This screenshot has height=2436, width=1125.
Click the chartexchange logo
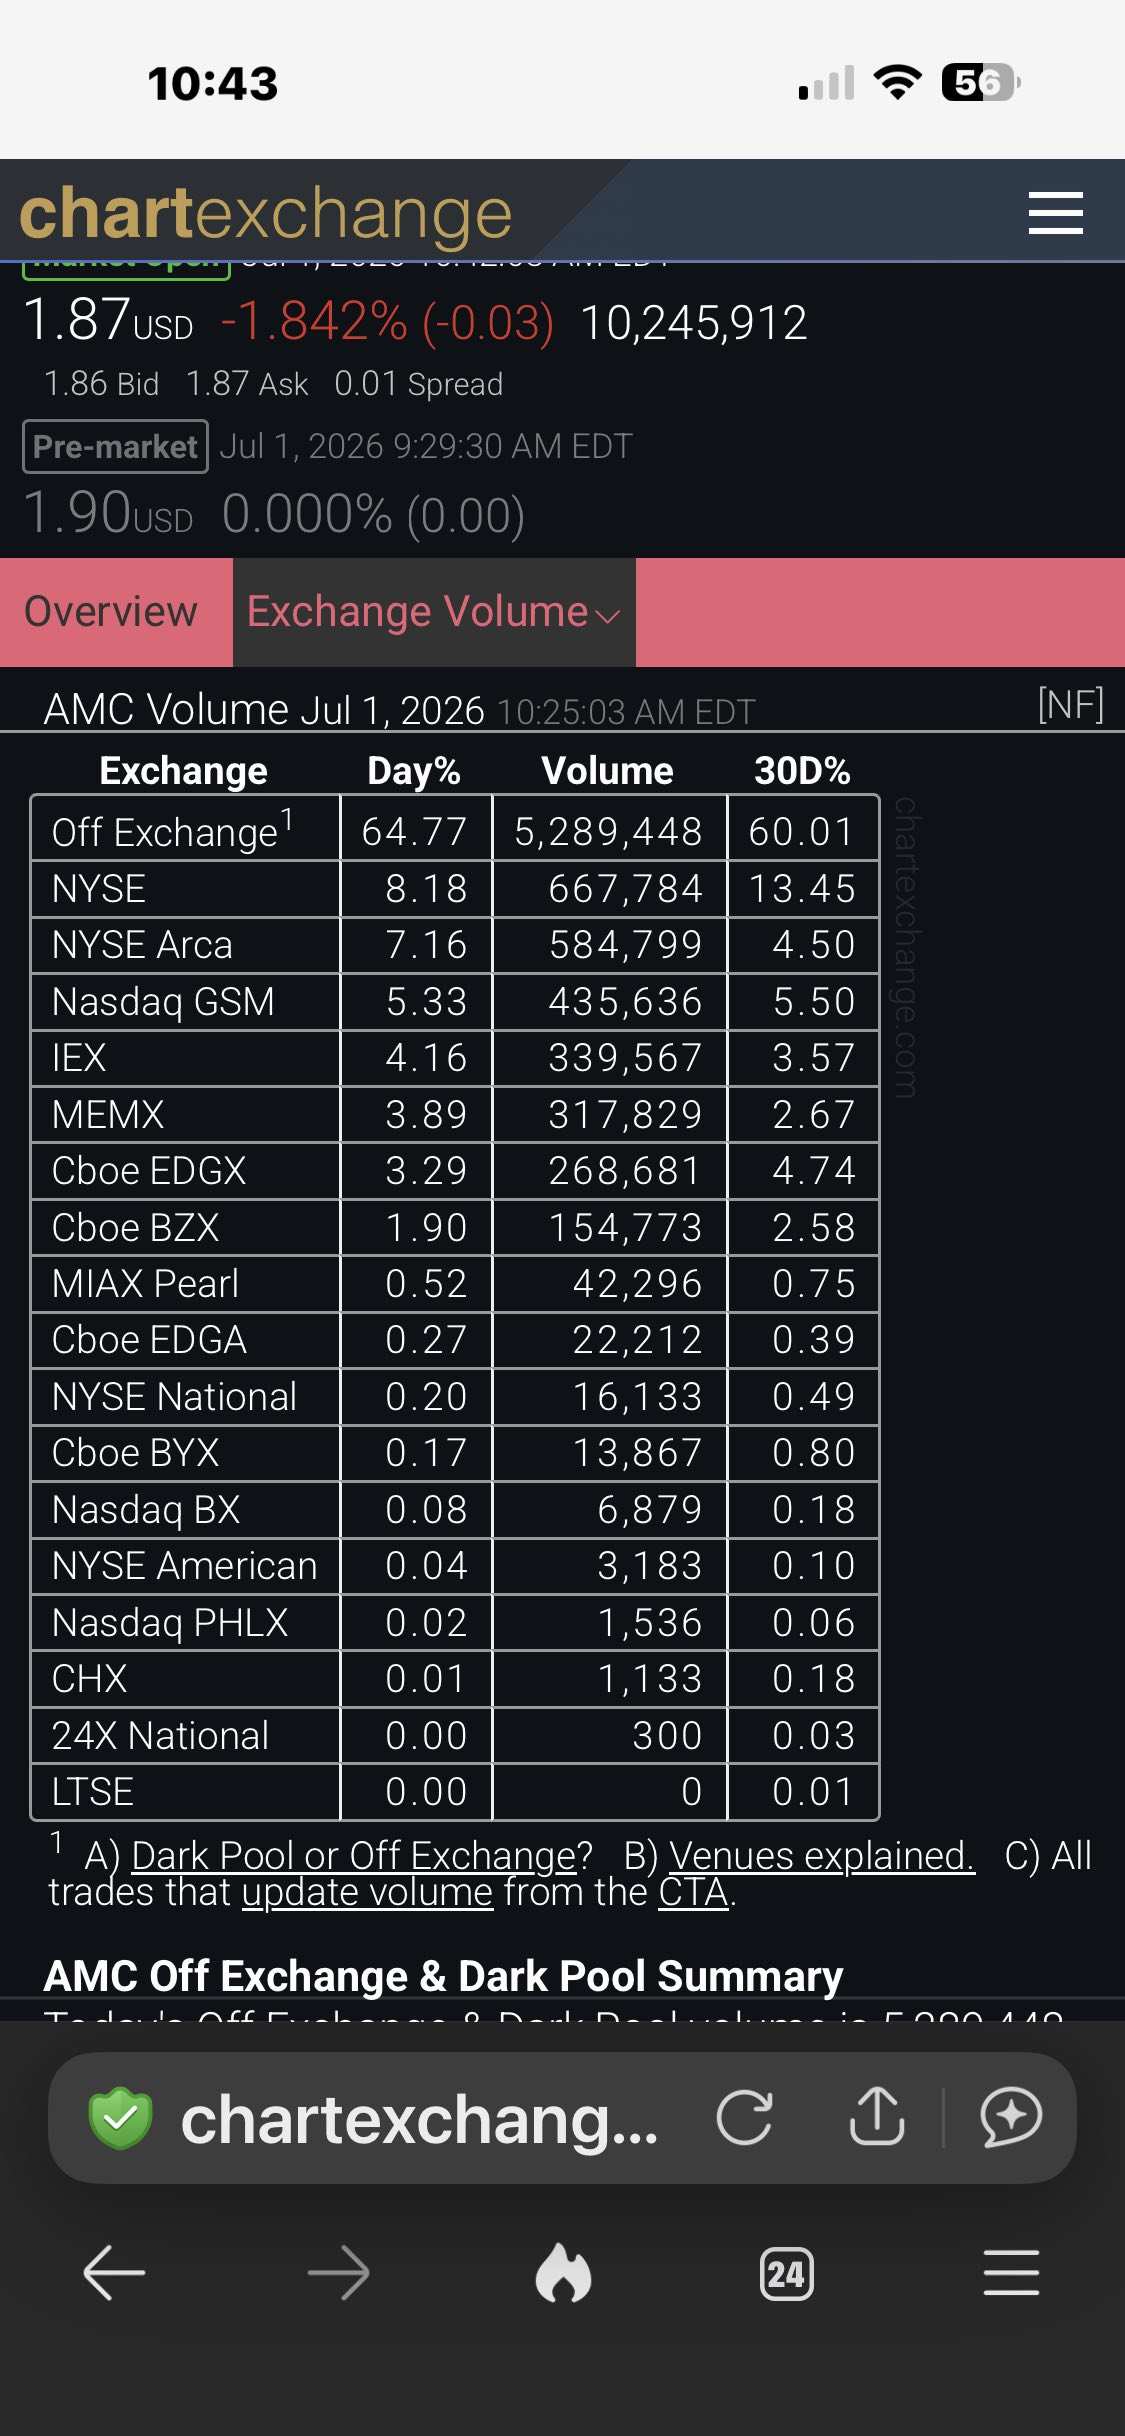[x=266, y=213]
